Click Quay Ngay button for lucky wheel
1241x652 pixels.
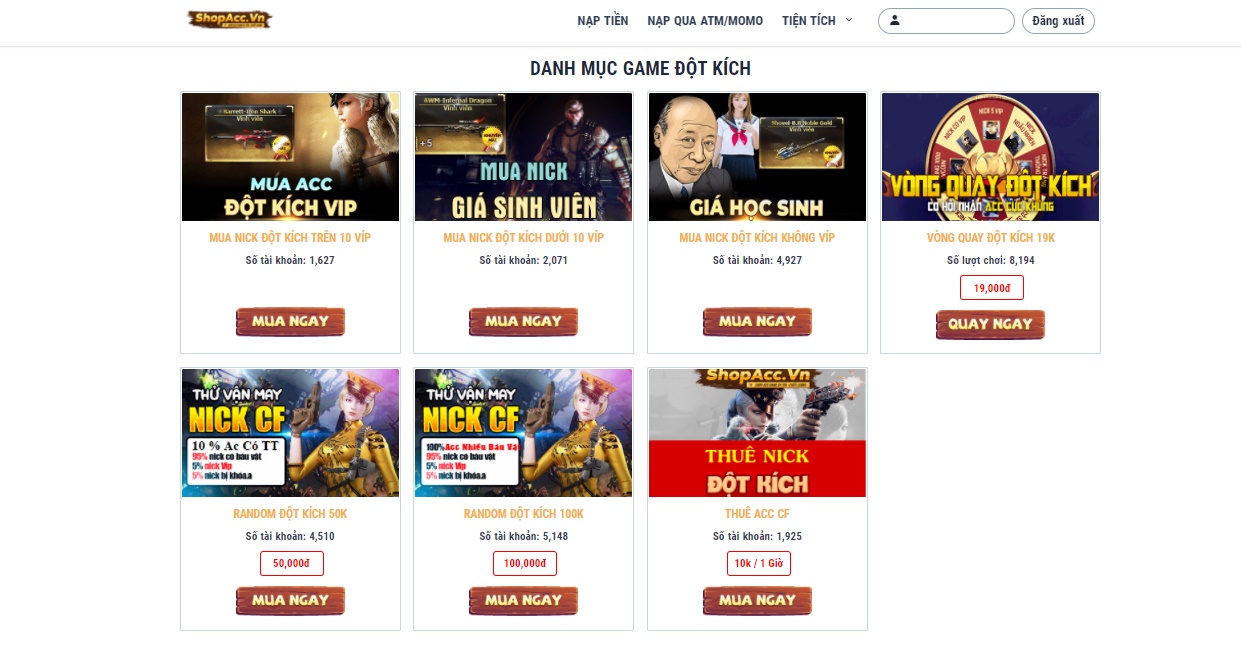990,324
